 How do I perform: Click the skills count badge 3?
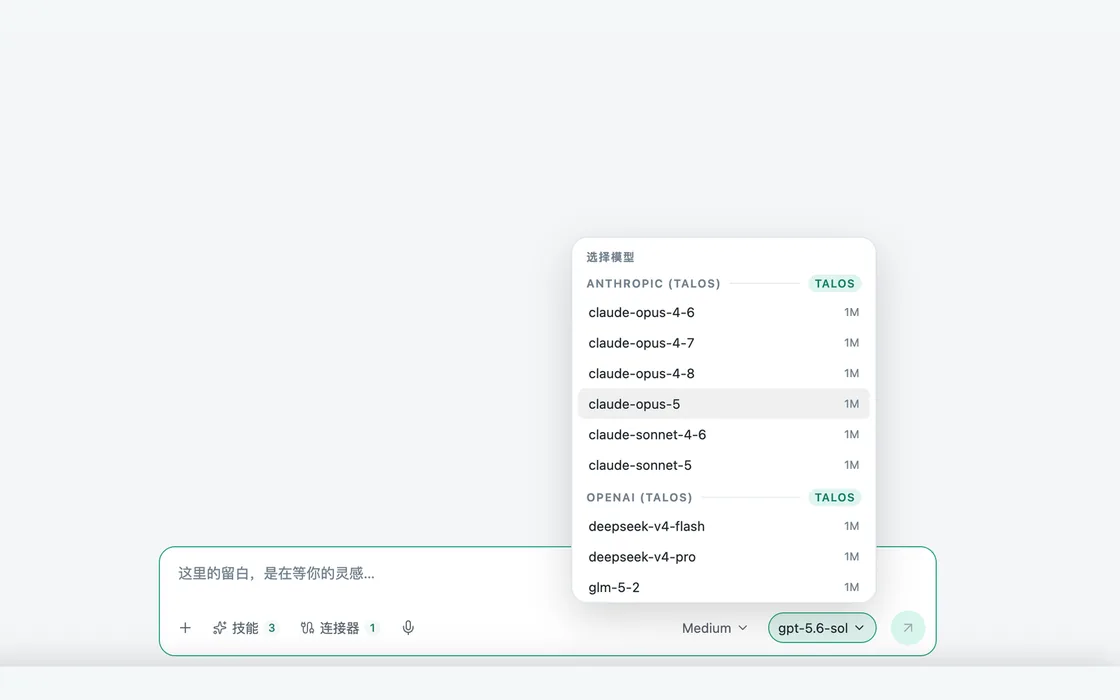tap(271, 628)
